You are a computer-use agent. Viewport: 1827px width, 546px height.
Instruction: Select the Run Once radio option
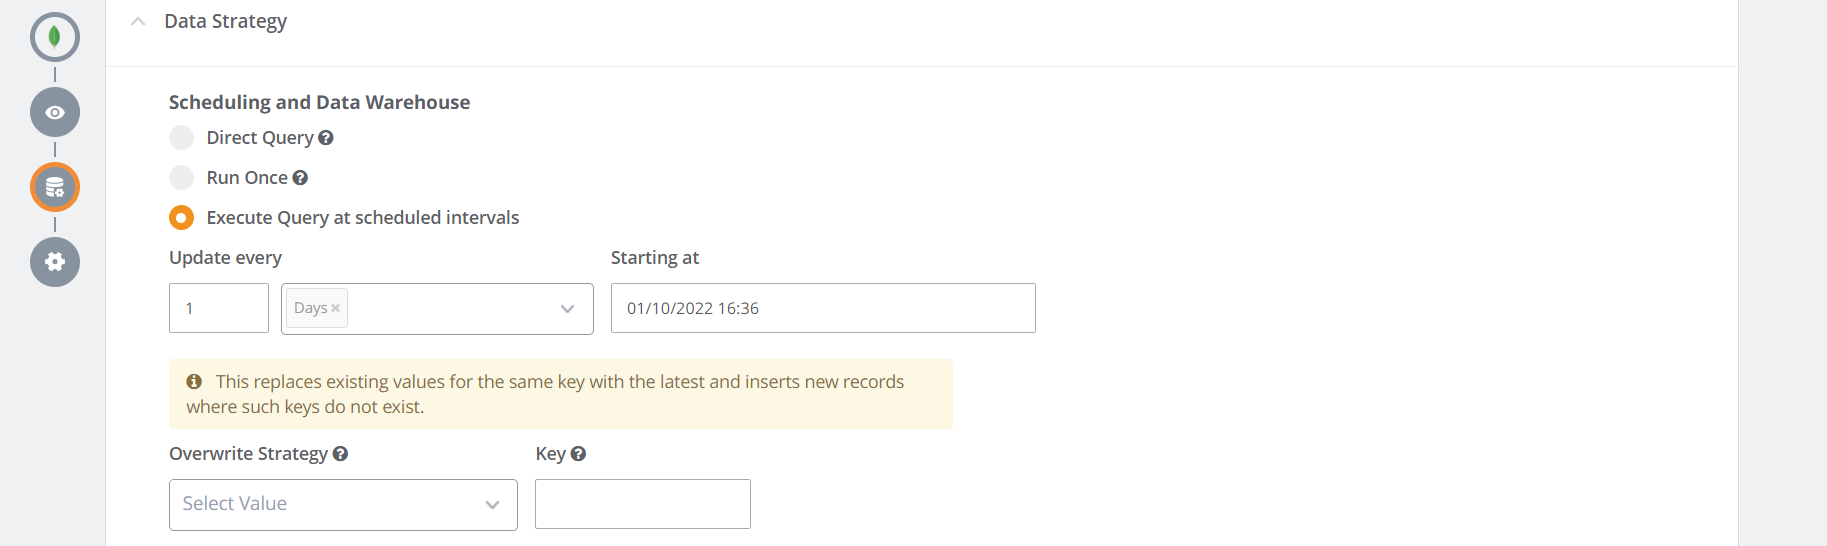tap(182, 178)
